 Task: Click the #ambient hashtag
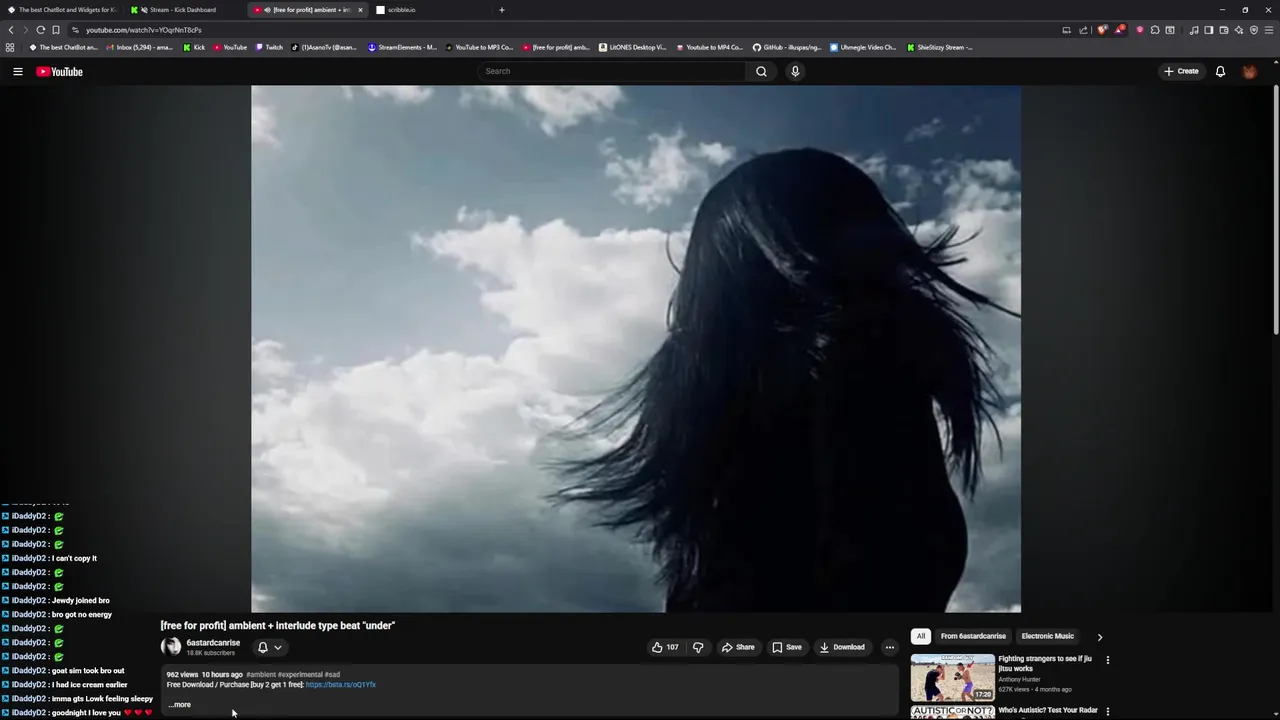coord(261,675)
